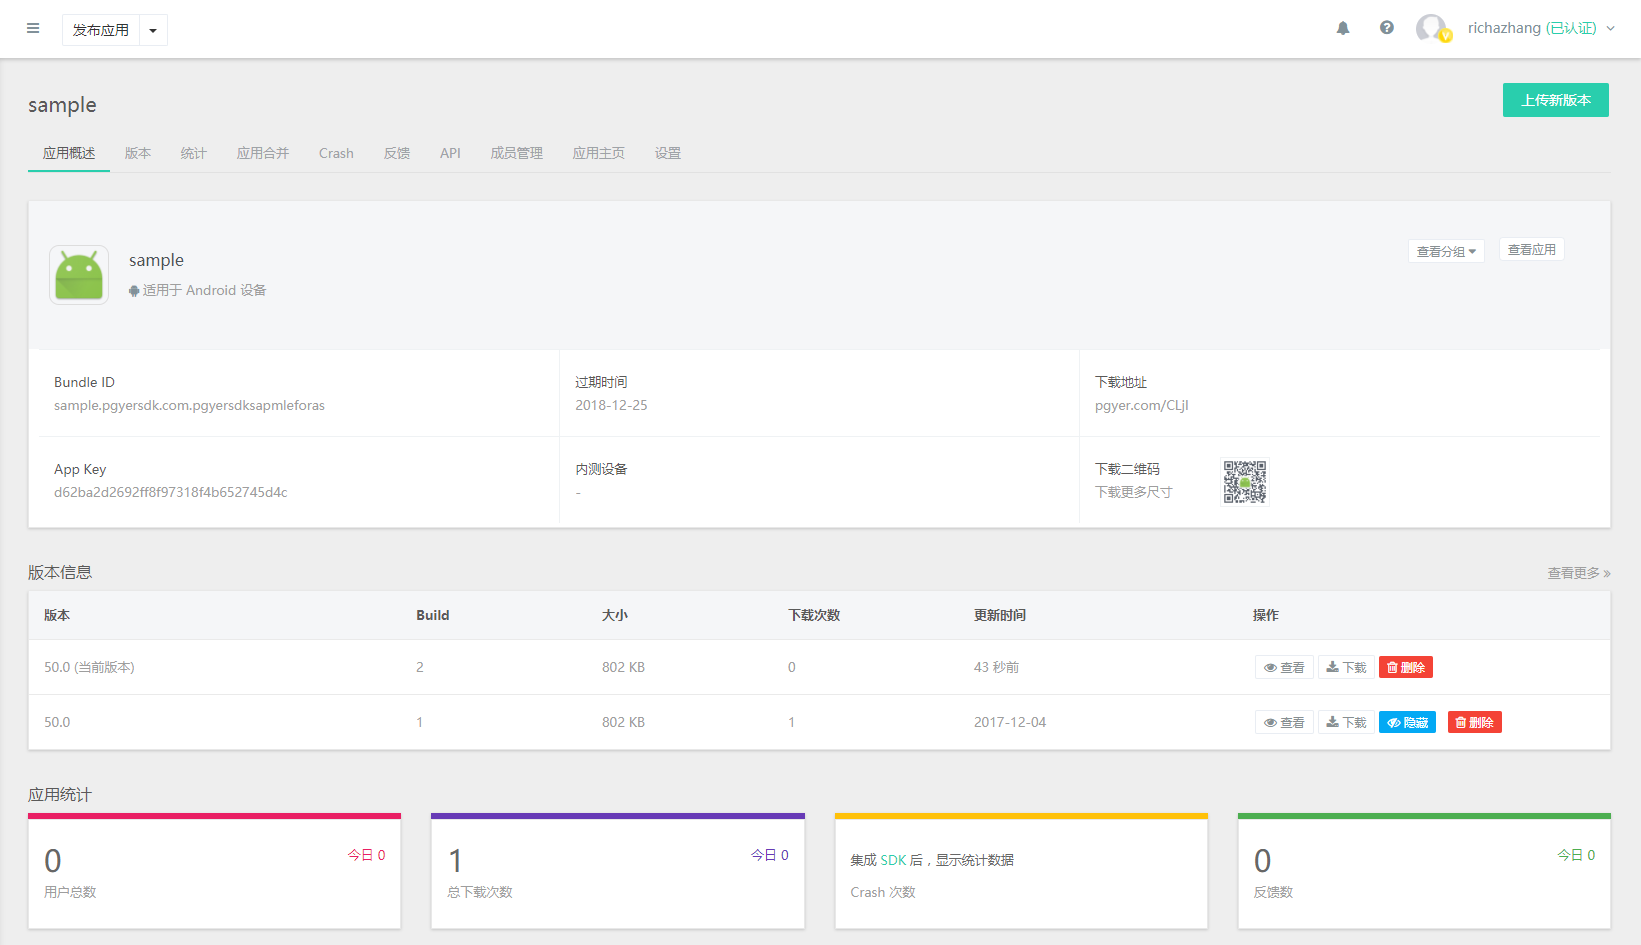Image resolution: width=1641 pixels, height=945 pixels.
Task: Delete the build 2 current version
Action: pos(1406,667)
